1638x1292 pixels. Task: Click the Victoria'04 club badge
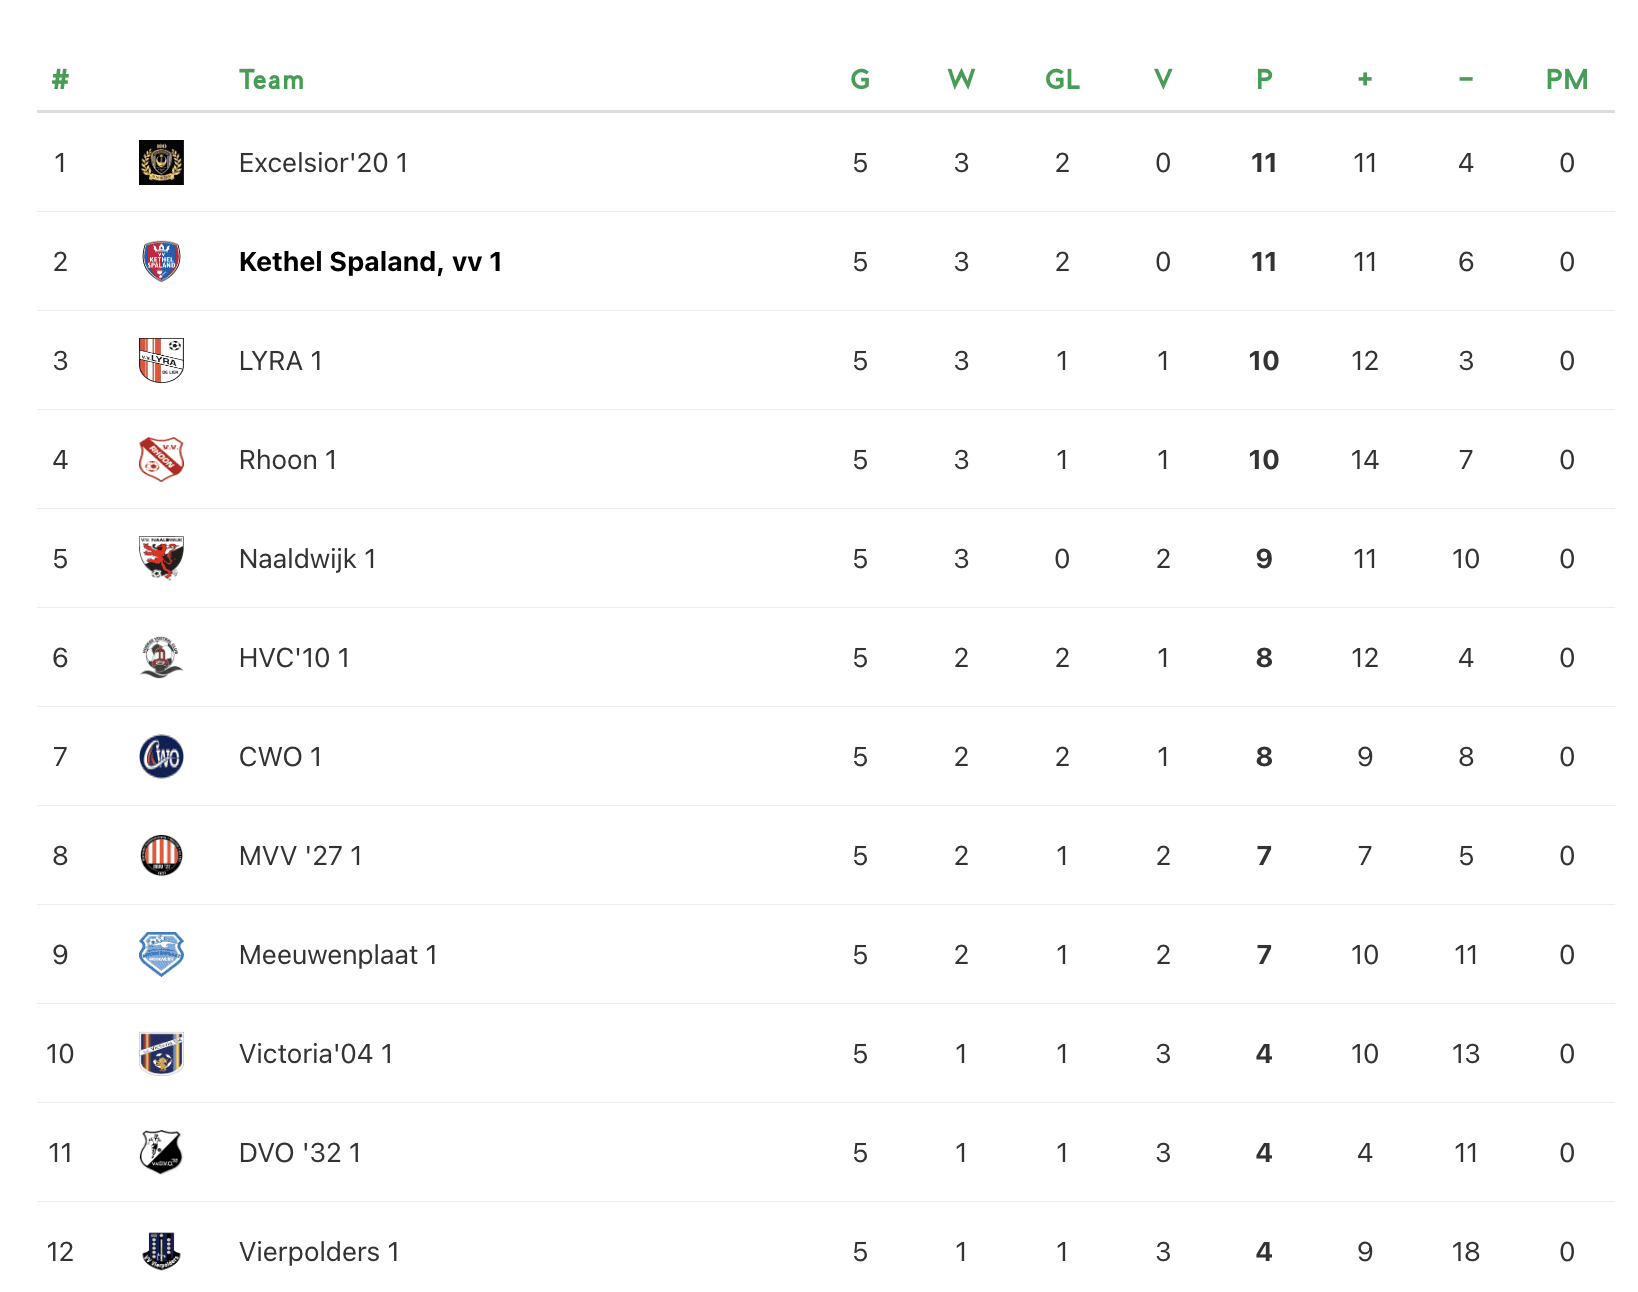[x=161, y=1053]
